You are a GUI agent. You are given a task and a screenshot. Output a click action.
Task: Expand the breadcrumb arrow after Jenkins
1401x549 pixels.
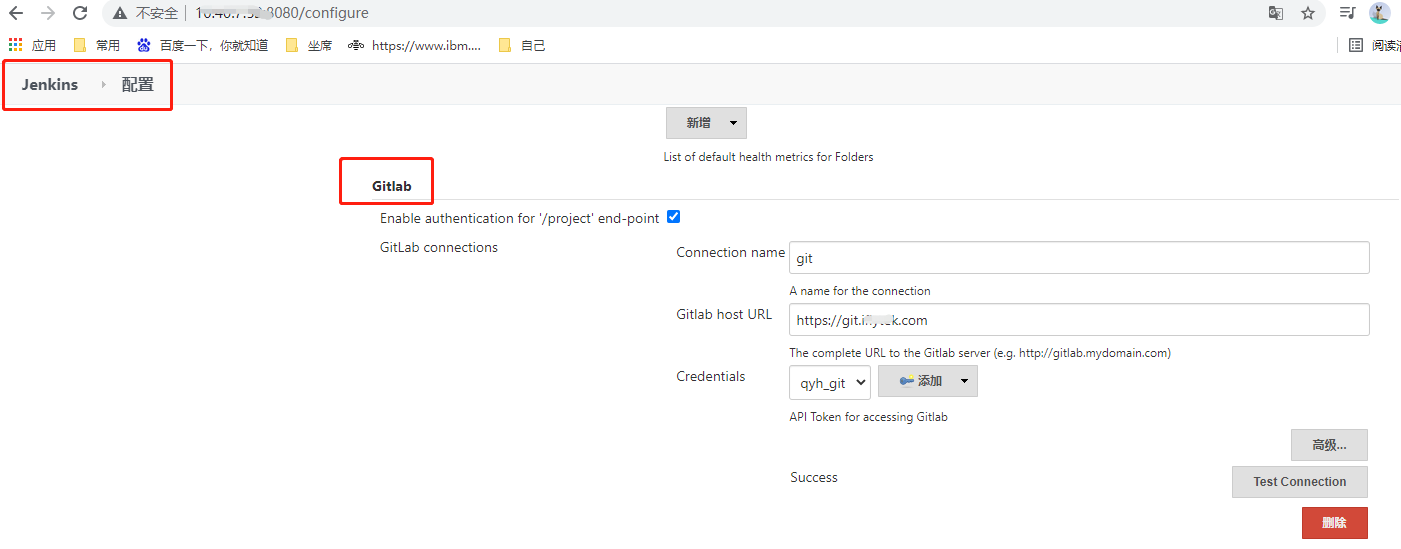[x=103, y=85]
